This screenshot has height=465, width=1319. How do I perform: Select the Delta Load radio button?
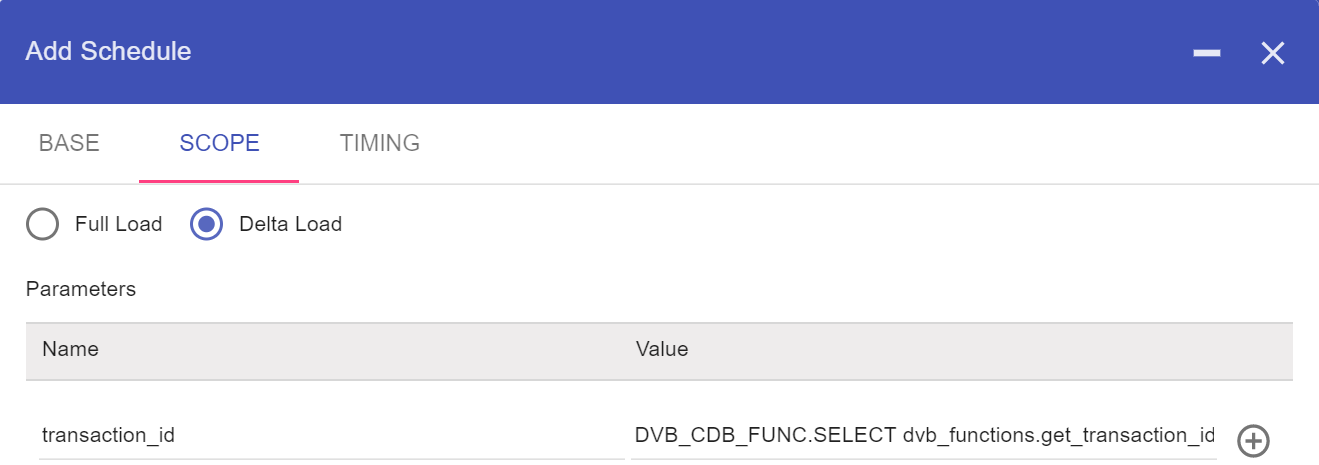point(206,224)
